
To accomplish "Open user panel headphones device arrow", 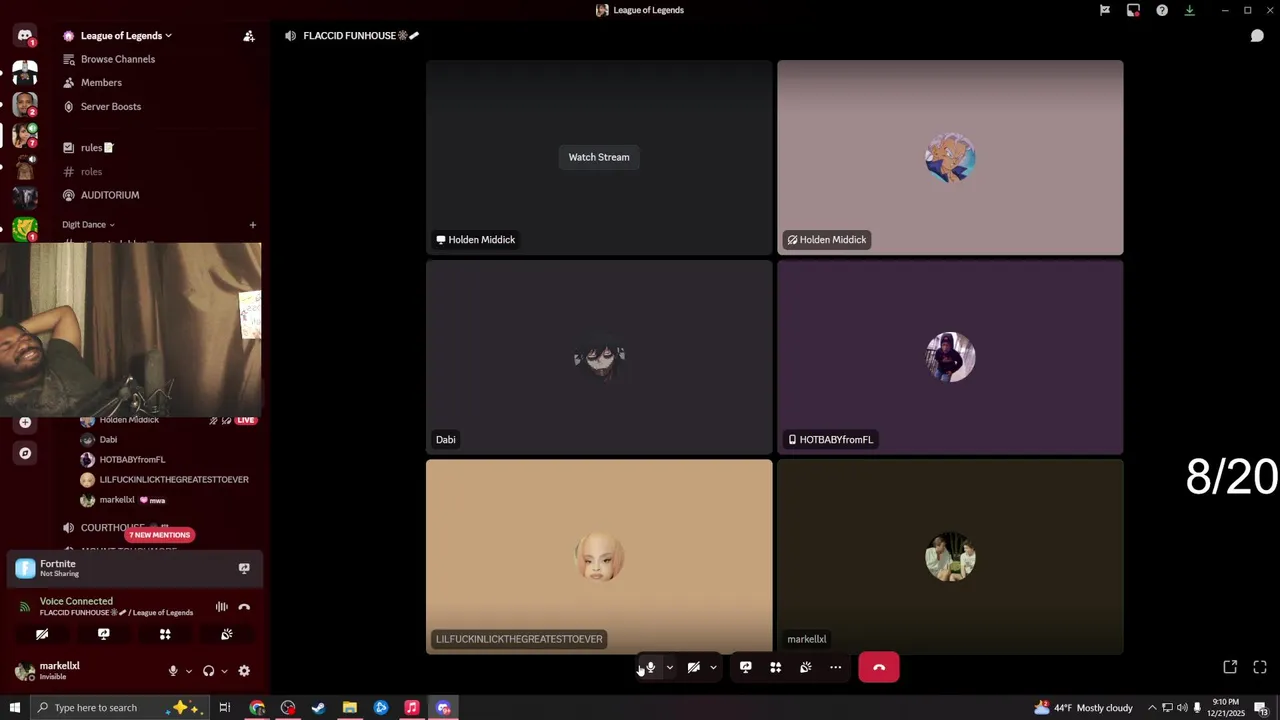I will [x=224, y=671].
